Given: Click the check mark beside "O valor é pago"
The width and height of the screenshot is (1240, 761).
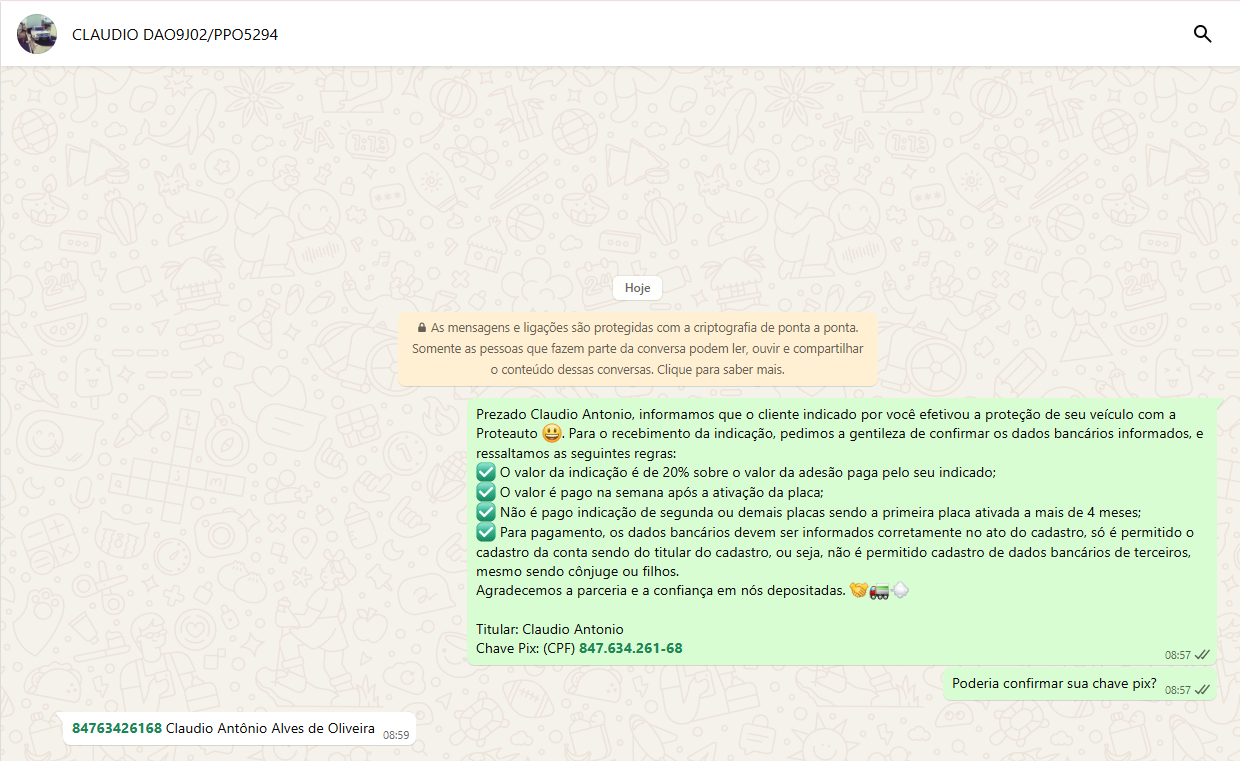Looking at the screenshot, I should pos(486,492).
